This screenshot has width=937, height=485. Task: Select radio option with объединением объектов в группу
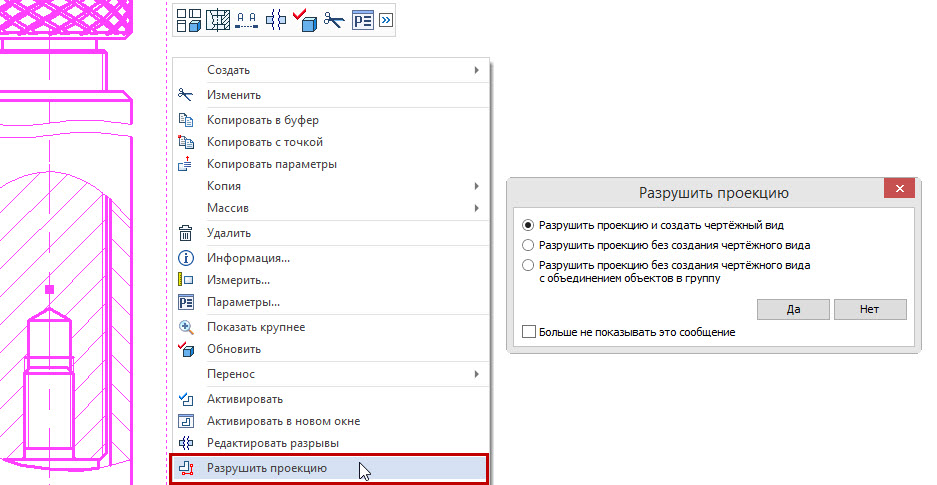[529, 265]
